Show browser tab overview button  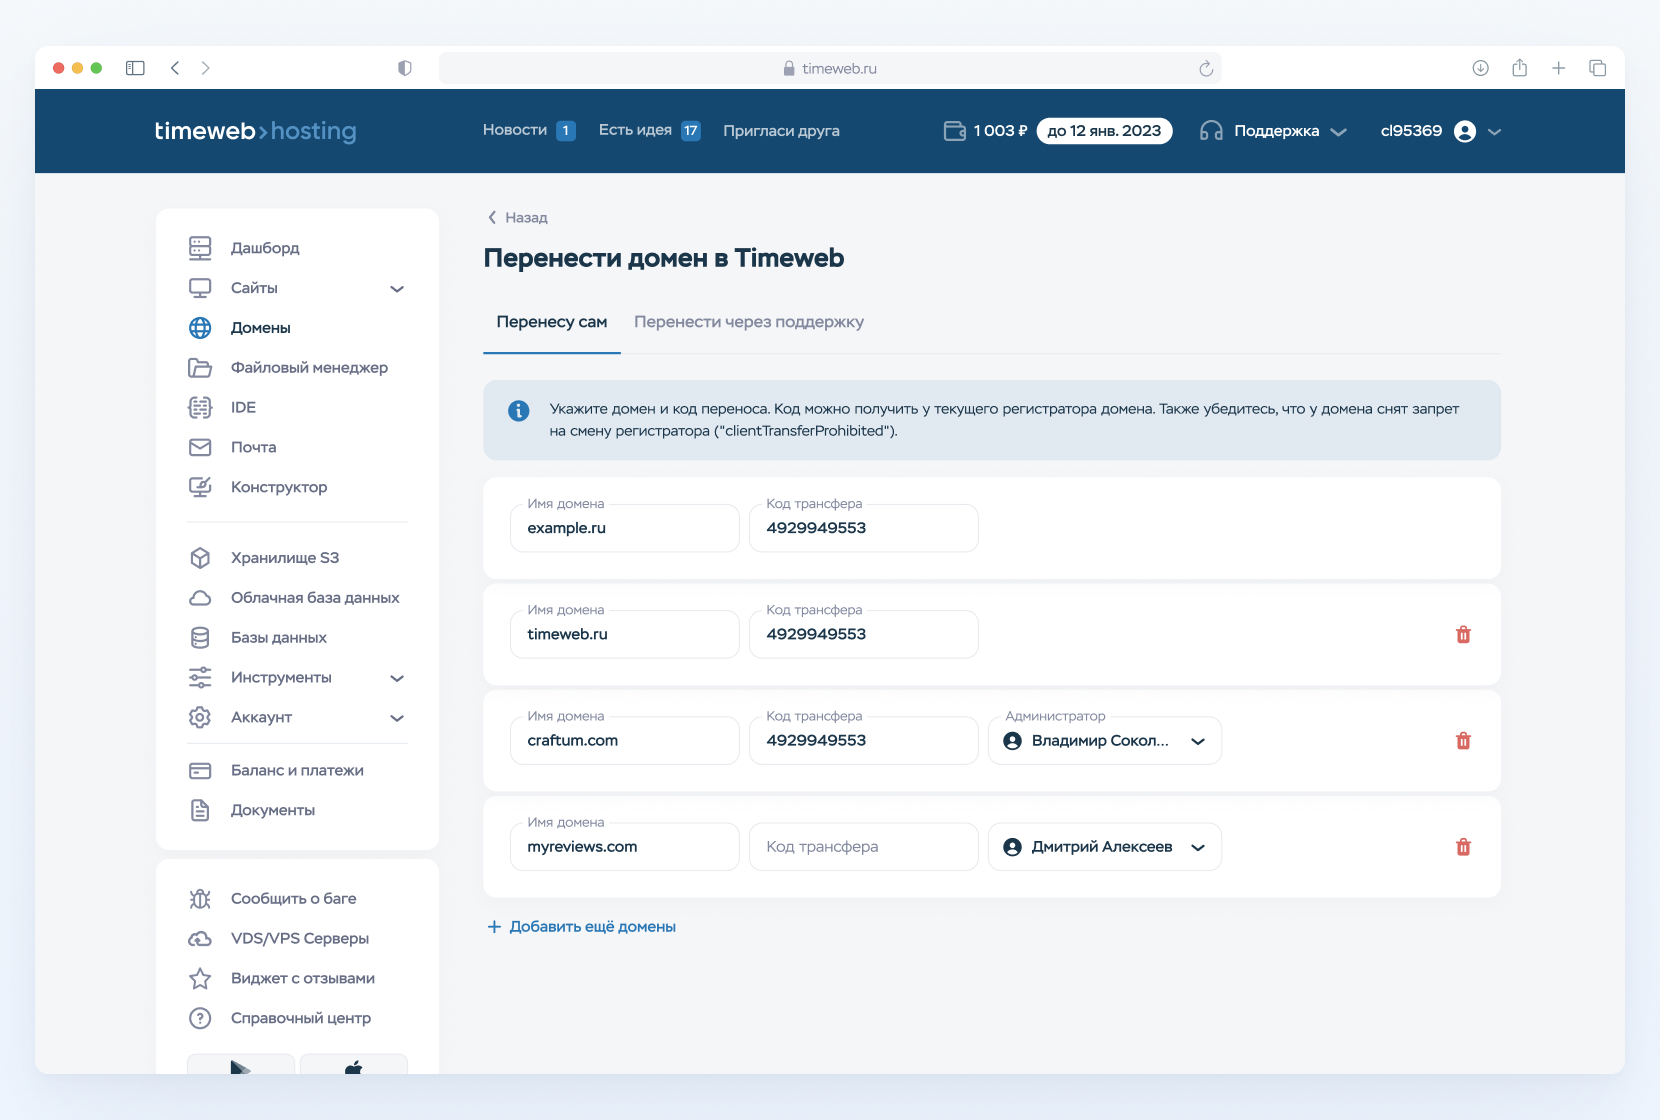click(1598, 68)
